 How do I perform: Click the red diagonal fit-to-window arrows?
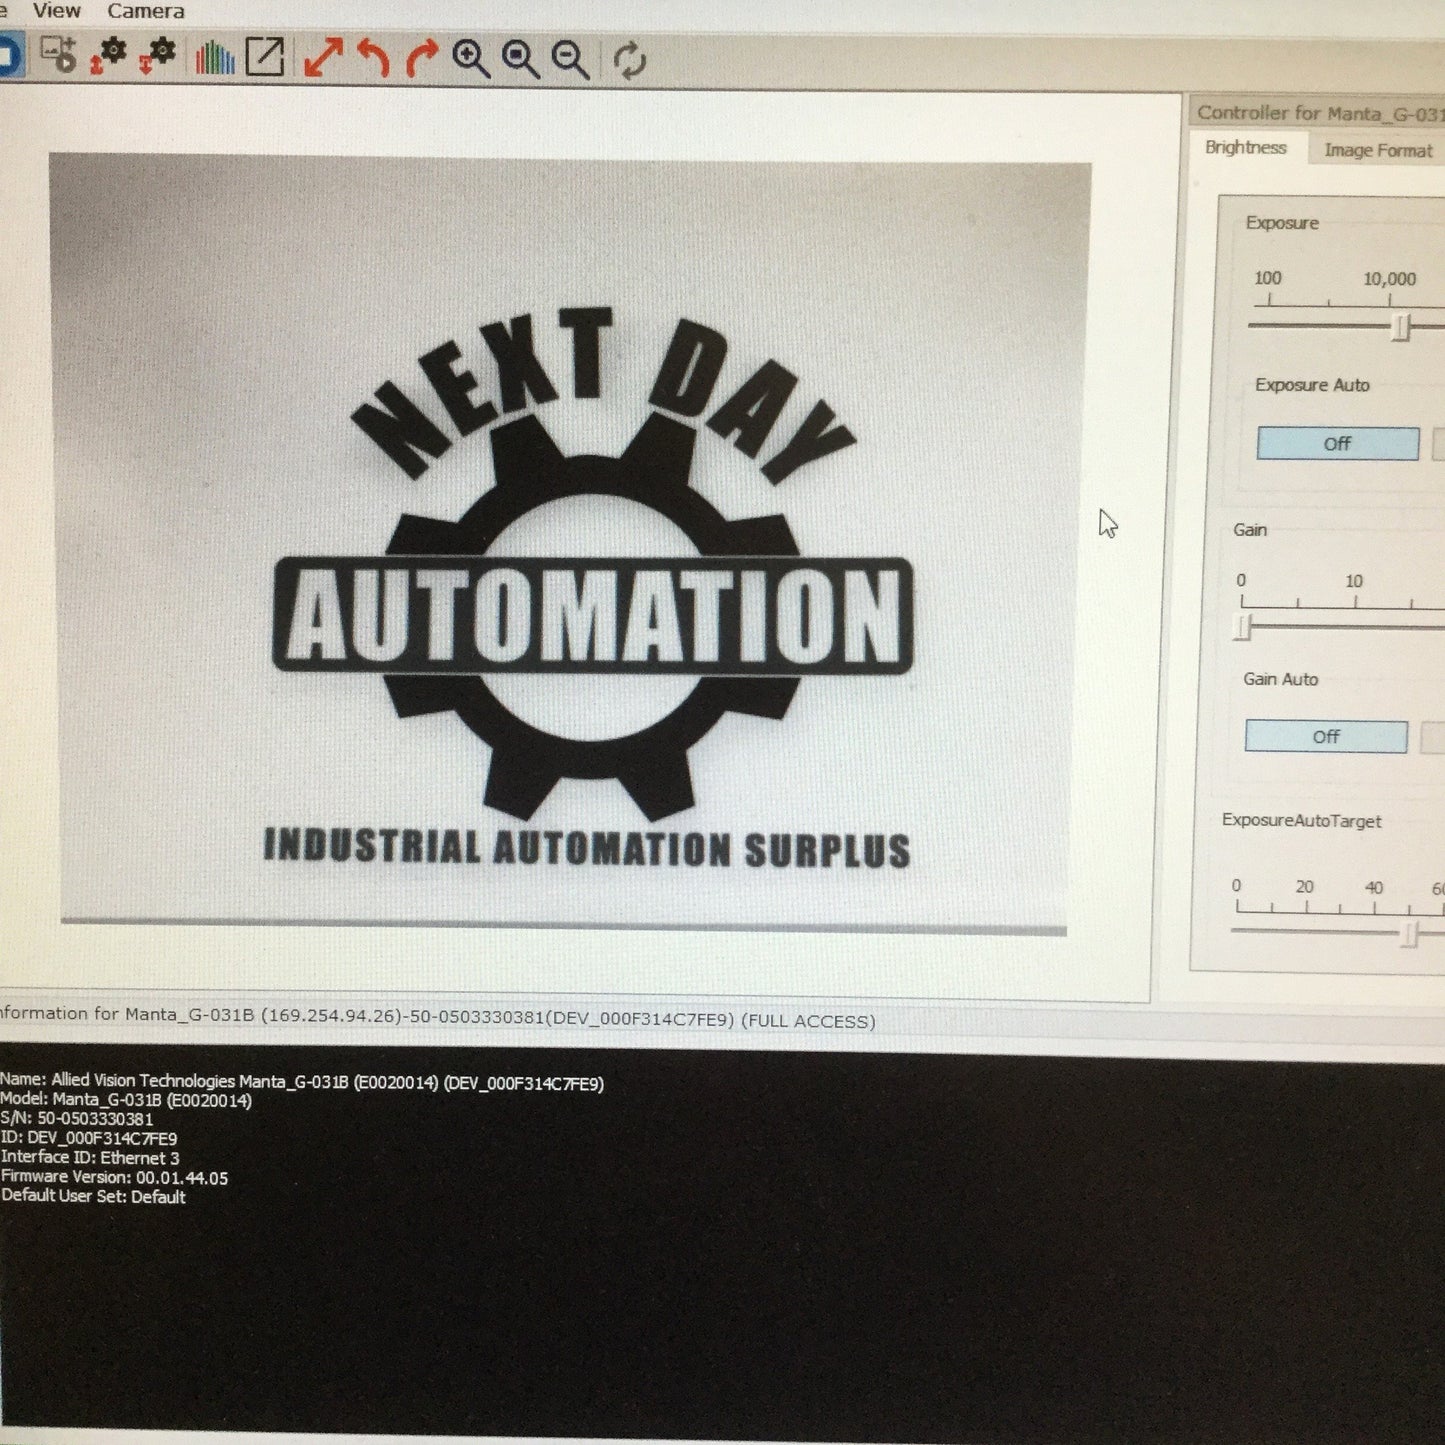[x=323, y=58]
